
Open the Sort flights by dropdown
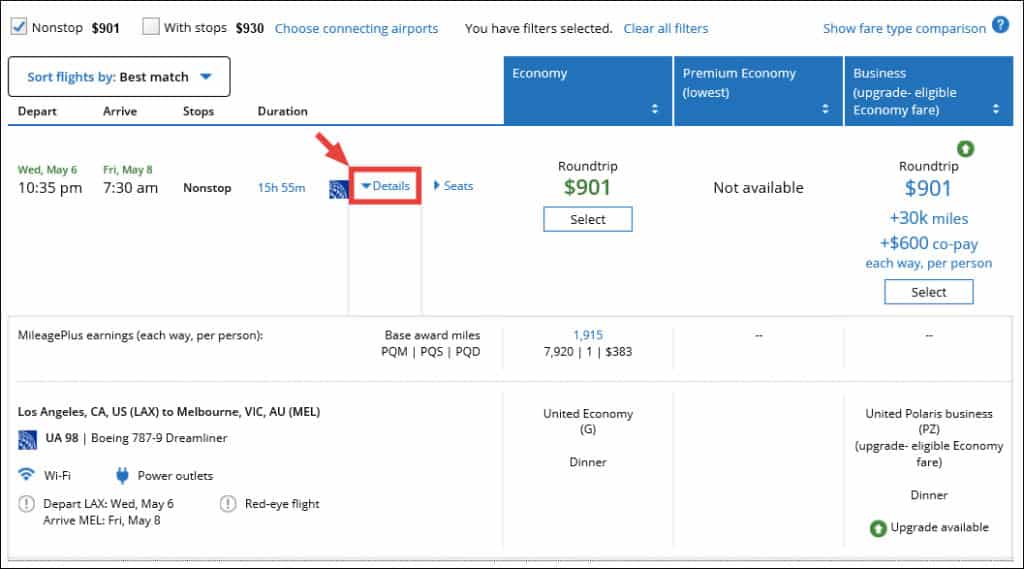[x=119, y=77]
